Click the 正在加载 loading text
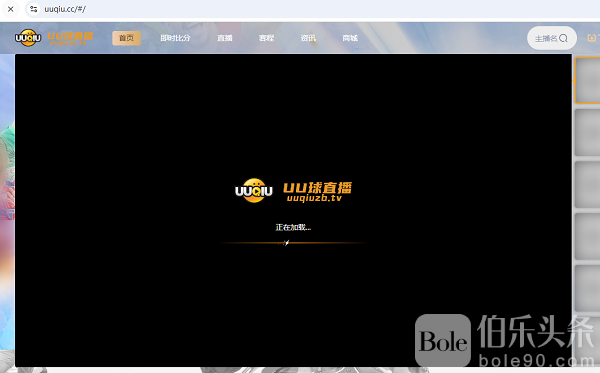600x373 pixels. pos(293,227)
